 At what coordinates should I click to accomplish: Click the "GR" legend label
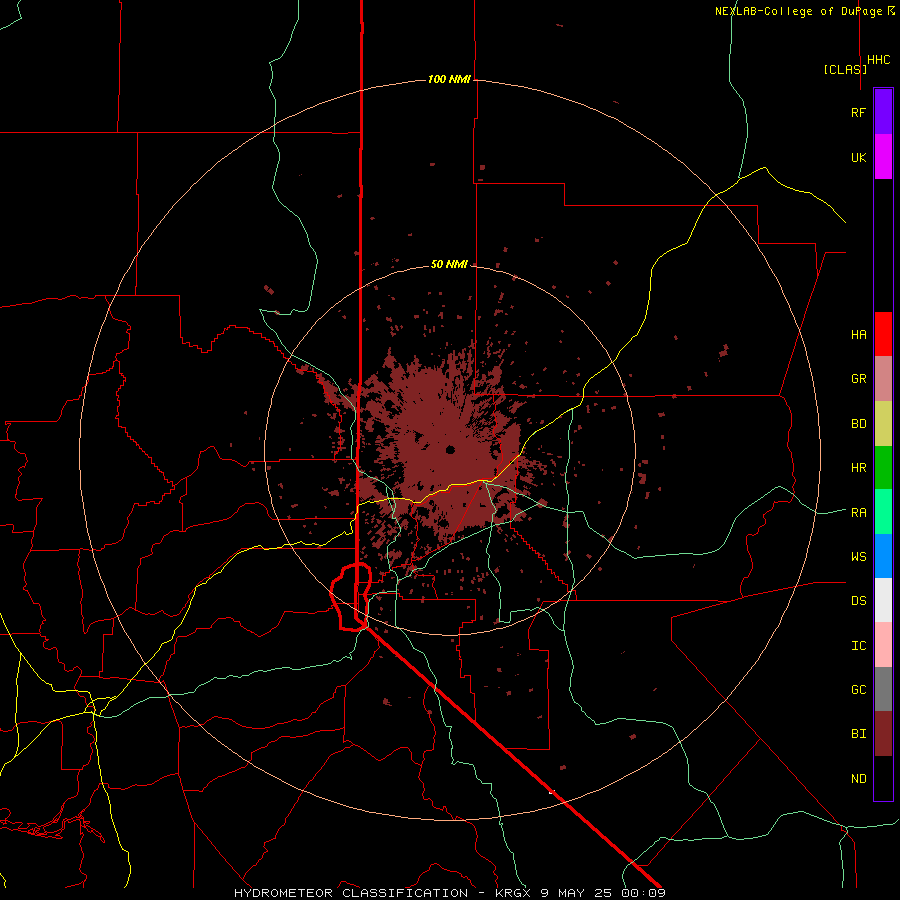[859, 379]
